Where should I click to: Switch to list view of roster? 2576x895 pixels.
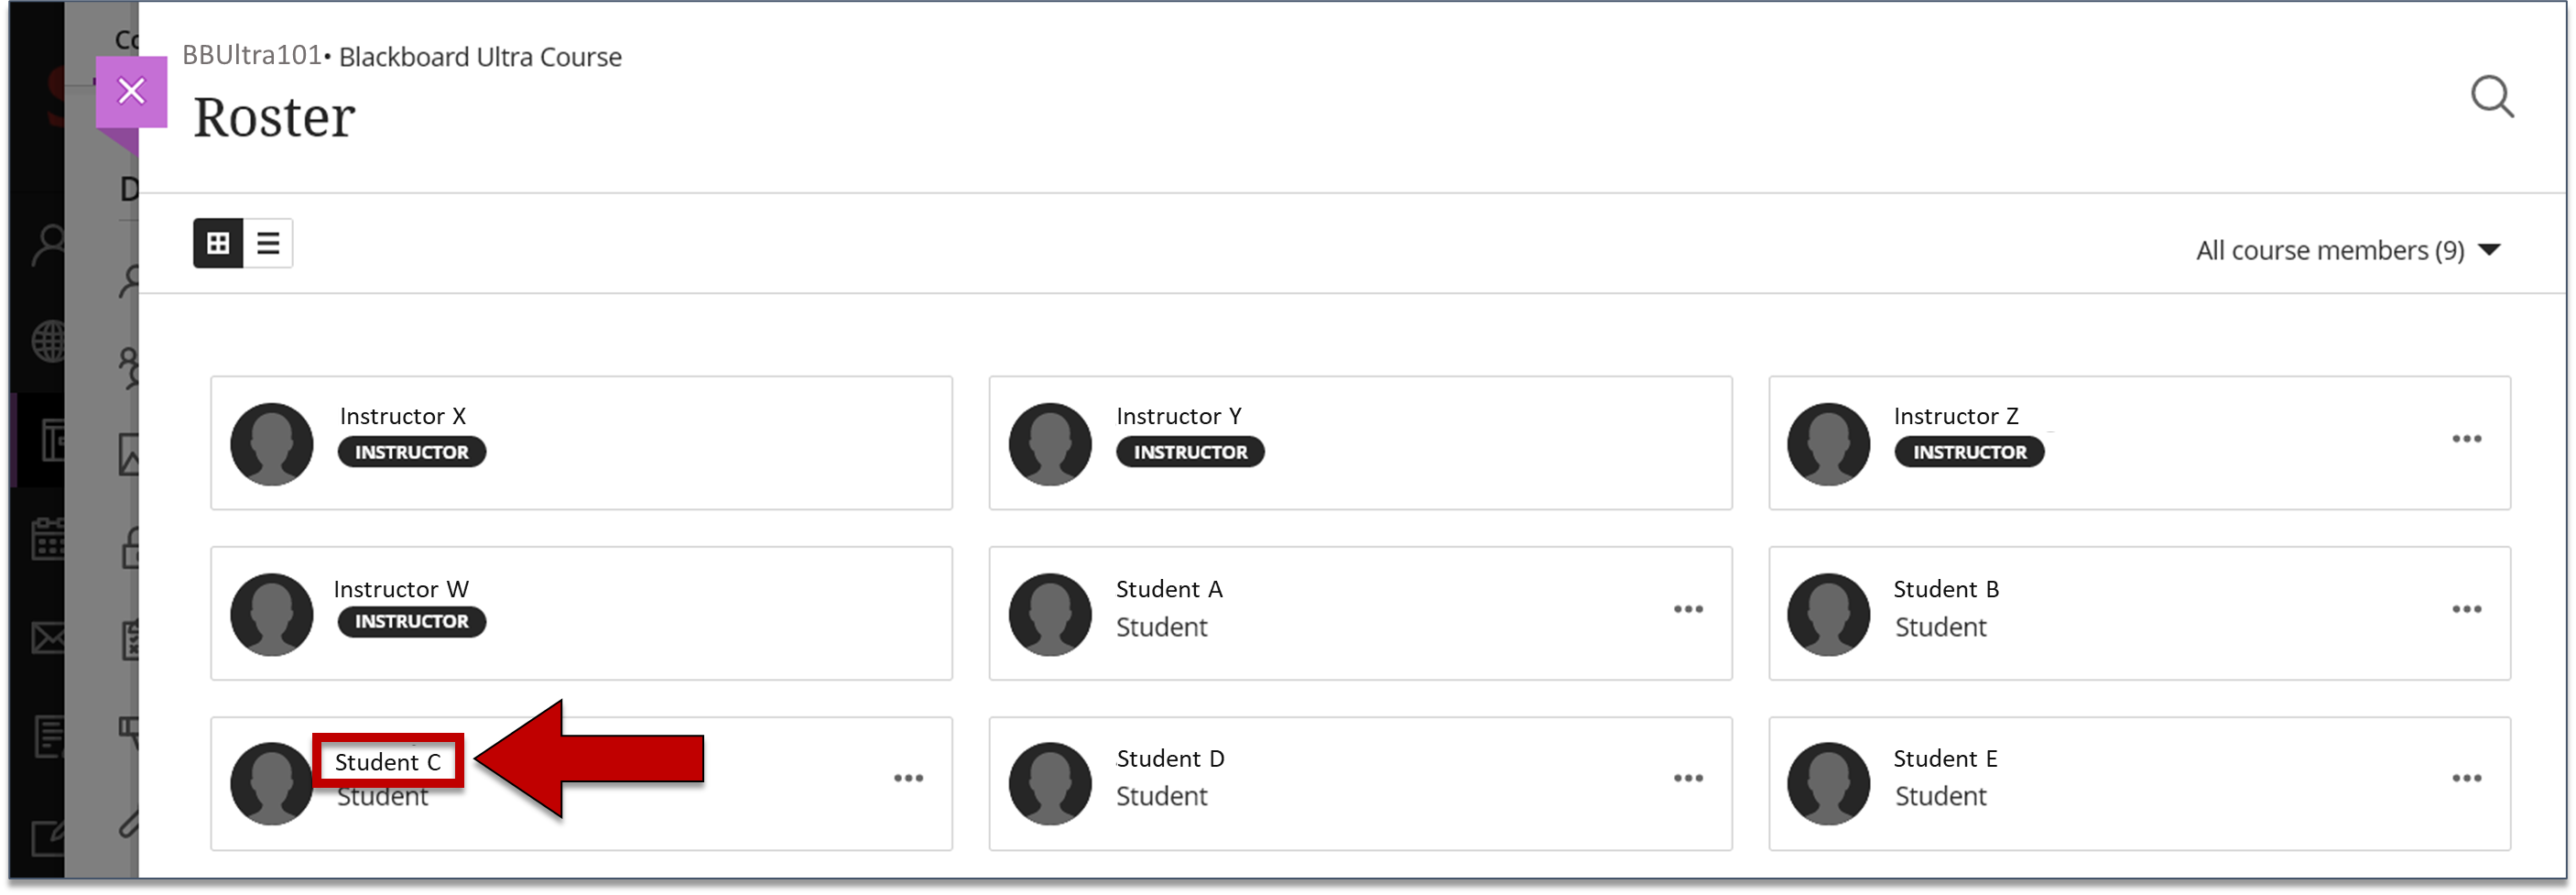(268, 243)
